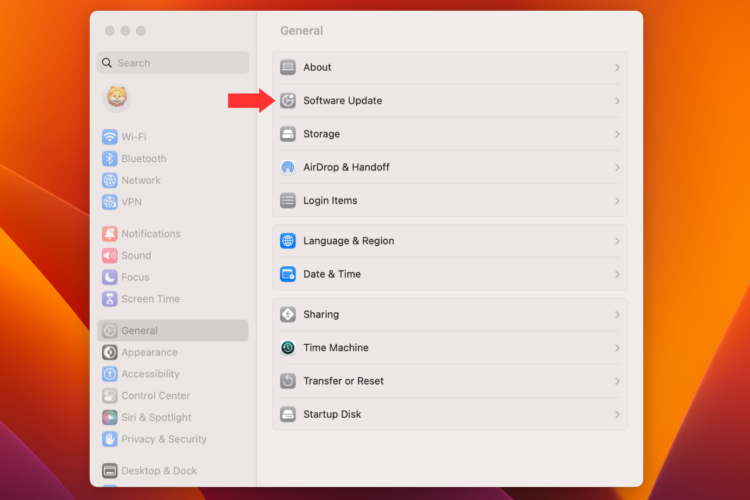Click the Storage drive icon
This screenshot has width=750, height=500.
[288, 134]
